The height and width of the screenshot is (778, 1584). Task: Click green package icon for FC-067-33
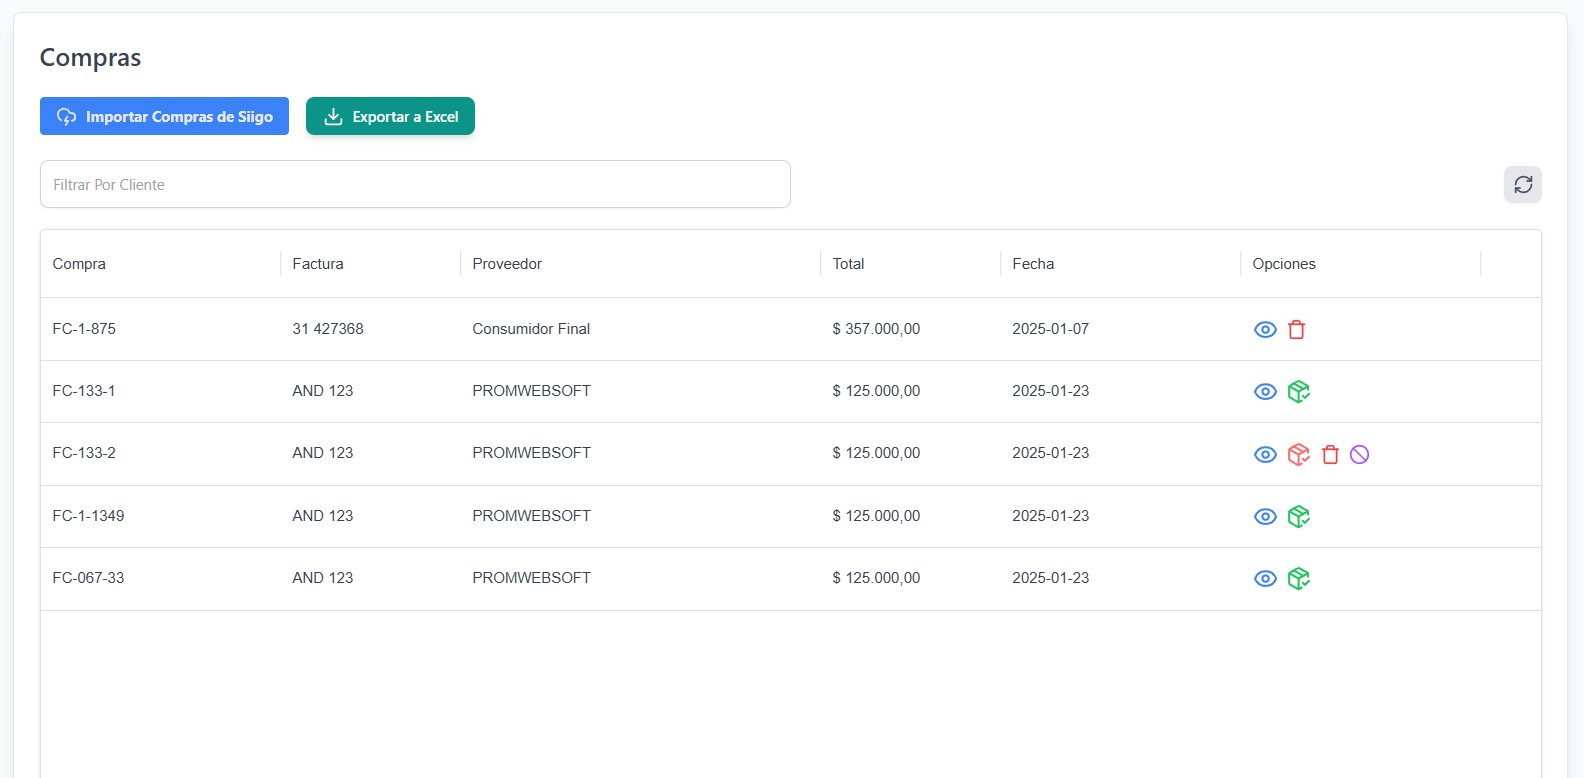1299,579
